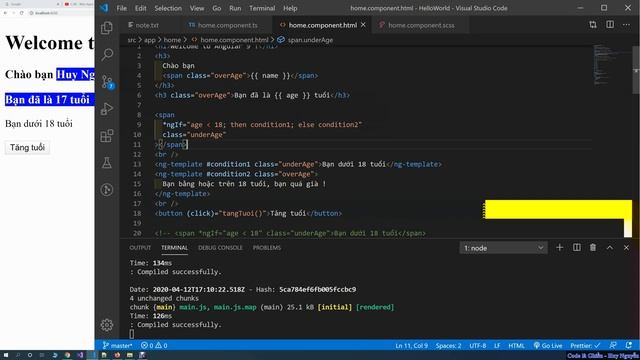Click UTF-8 encoding in status bar
This screenshot has width=640, height=360.
pyautogui.click(x=478, y=345)
